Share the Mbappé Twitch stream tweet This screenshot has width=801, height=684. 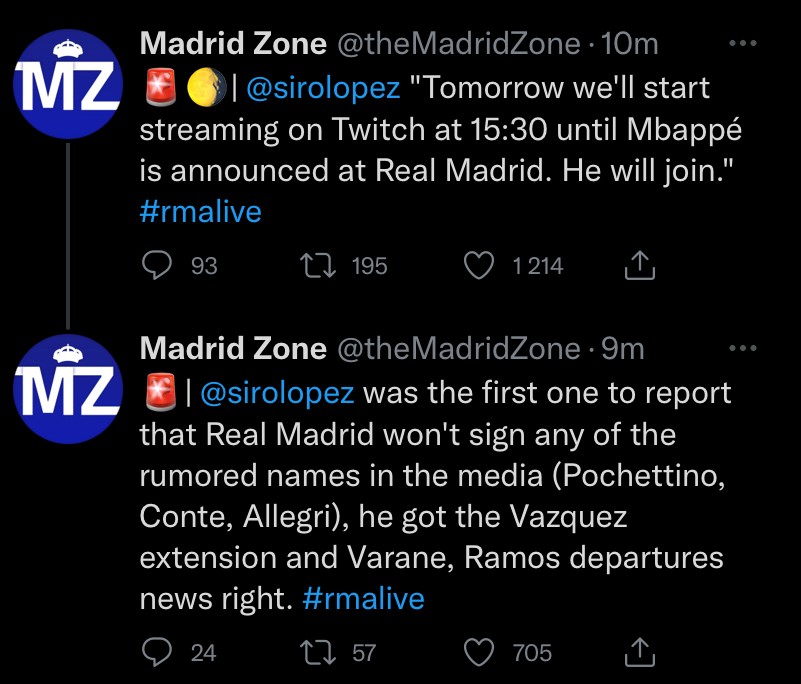pos(639,265)
